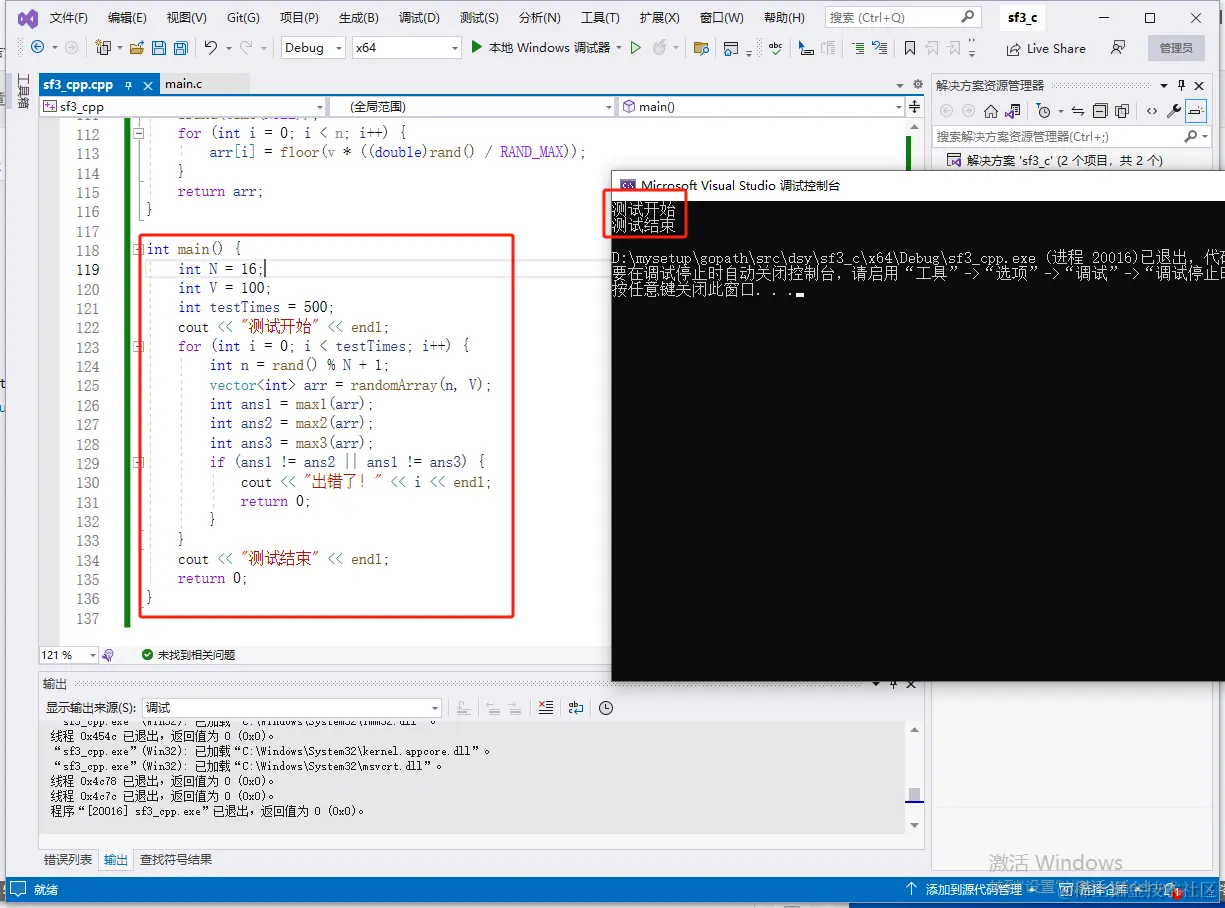The width and height of the screenshot is (1225, 908).
Task: Toggle a bookmark with the bookmark icon
Action: tap(909, 48)
